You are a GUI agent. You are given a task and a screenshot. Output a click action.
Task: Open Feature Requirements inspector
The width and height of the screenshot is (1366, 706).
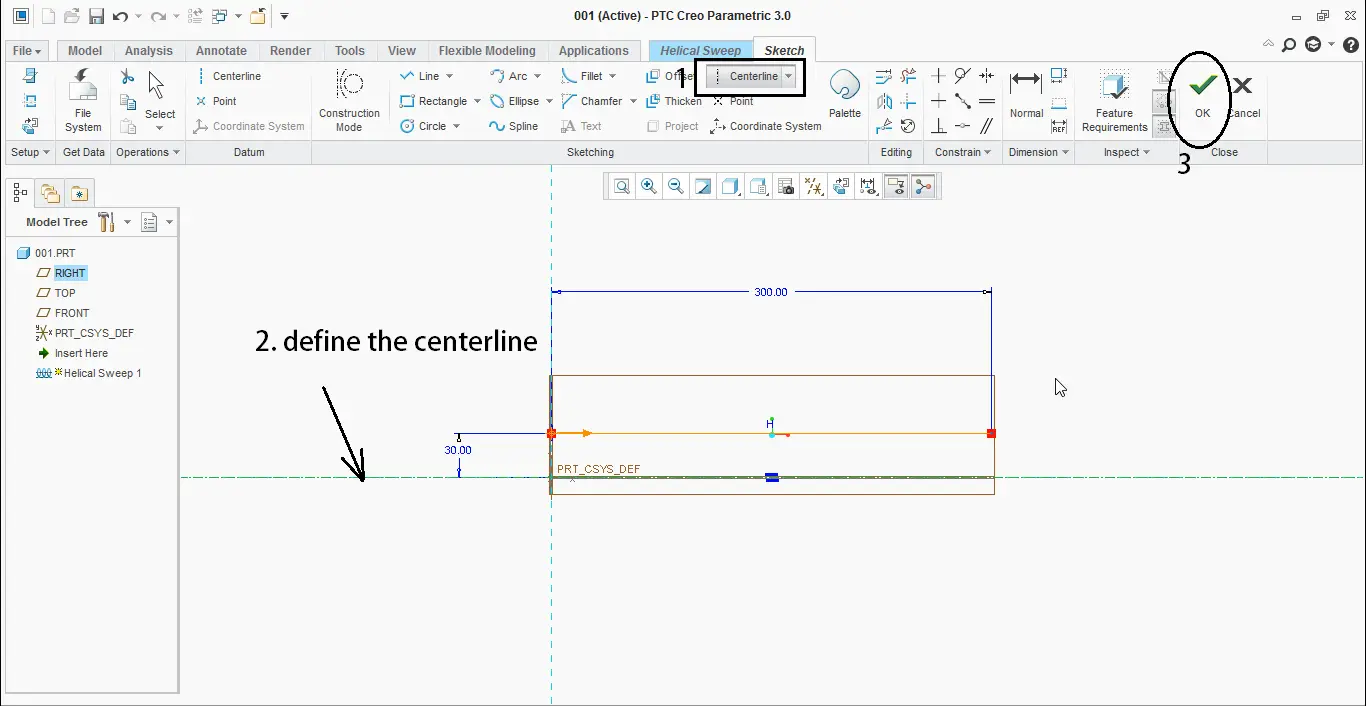click(x=1114, y=101)
